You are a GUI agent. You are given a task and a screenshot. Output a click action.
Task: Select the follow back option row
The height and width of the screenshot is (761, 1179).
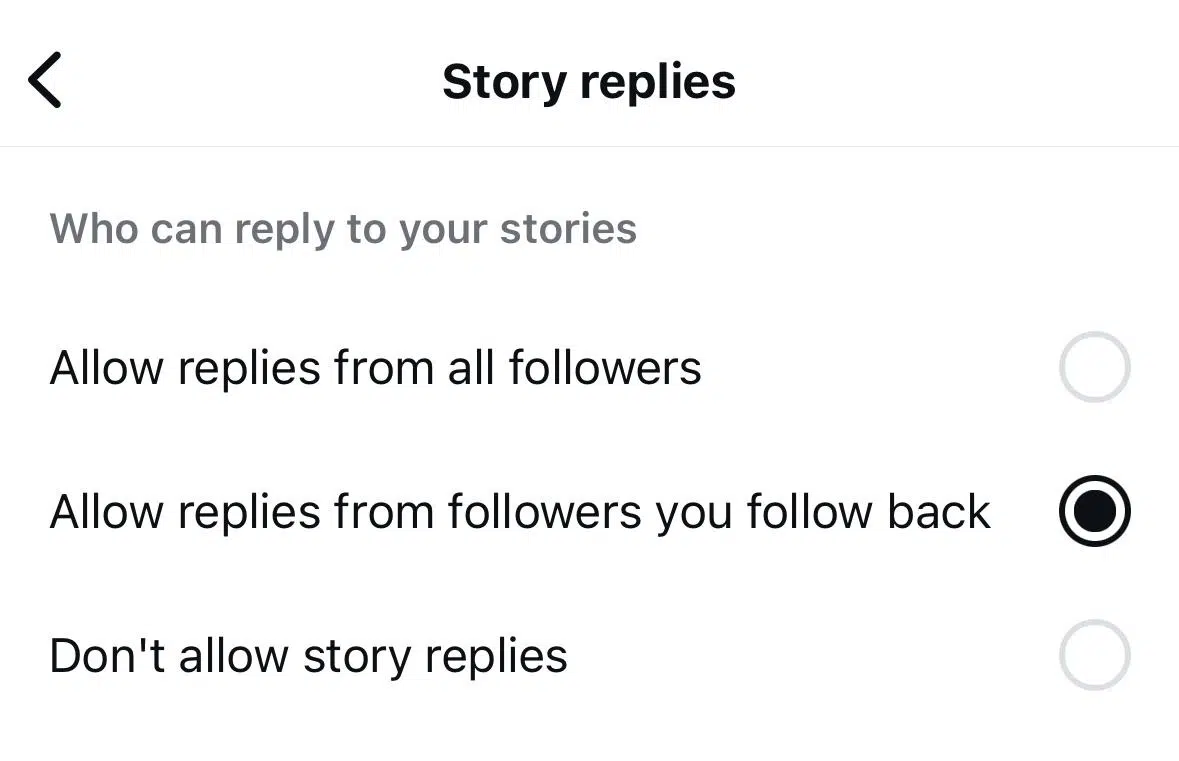pyautogui.click(x=518, y=511)
